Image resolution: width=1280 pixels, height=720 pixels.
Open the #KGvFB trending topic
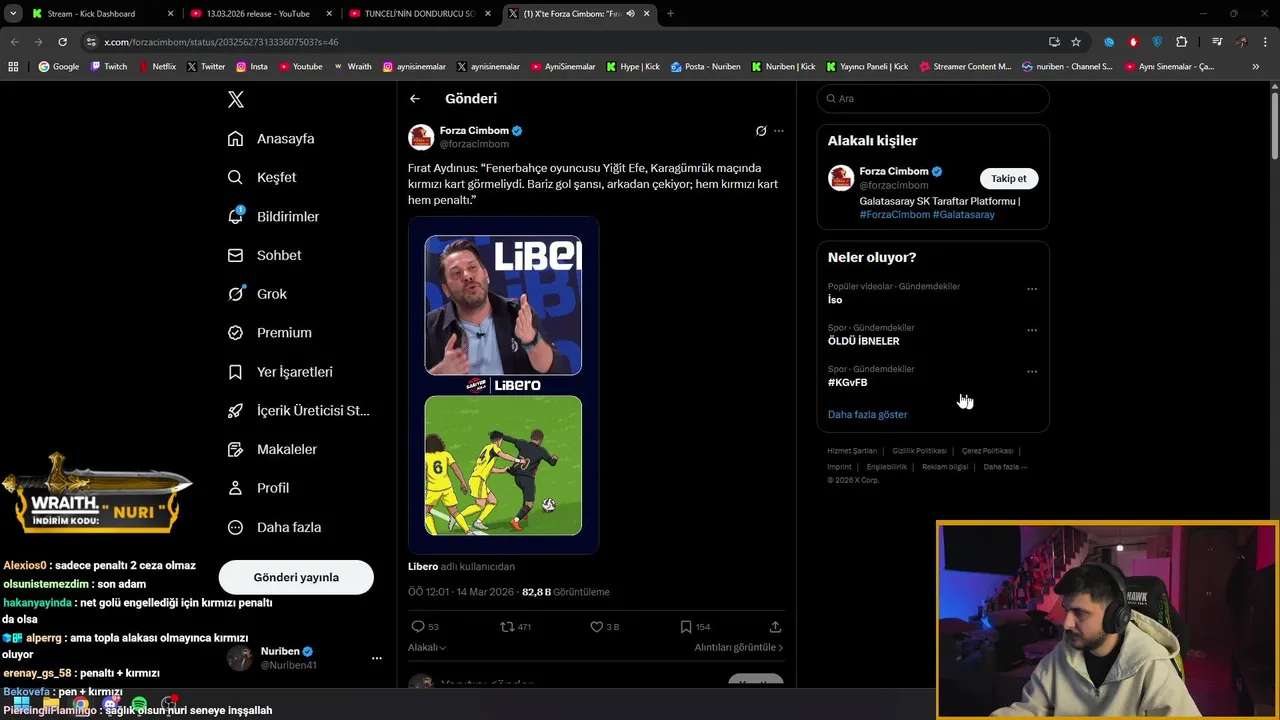pyautogui.click(x=847, y=382)
